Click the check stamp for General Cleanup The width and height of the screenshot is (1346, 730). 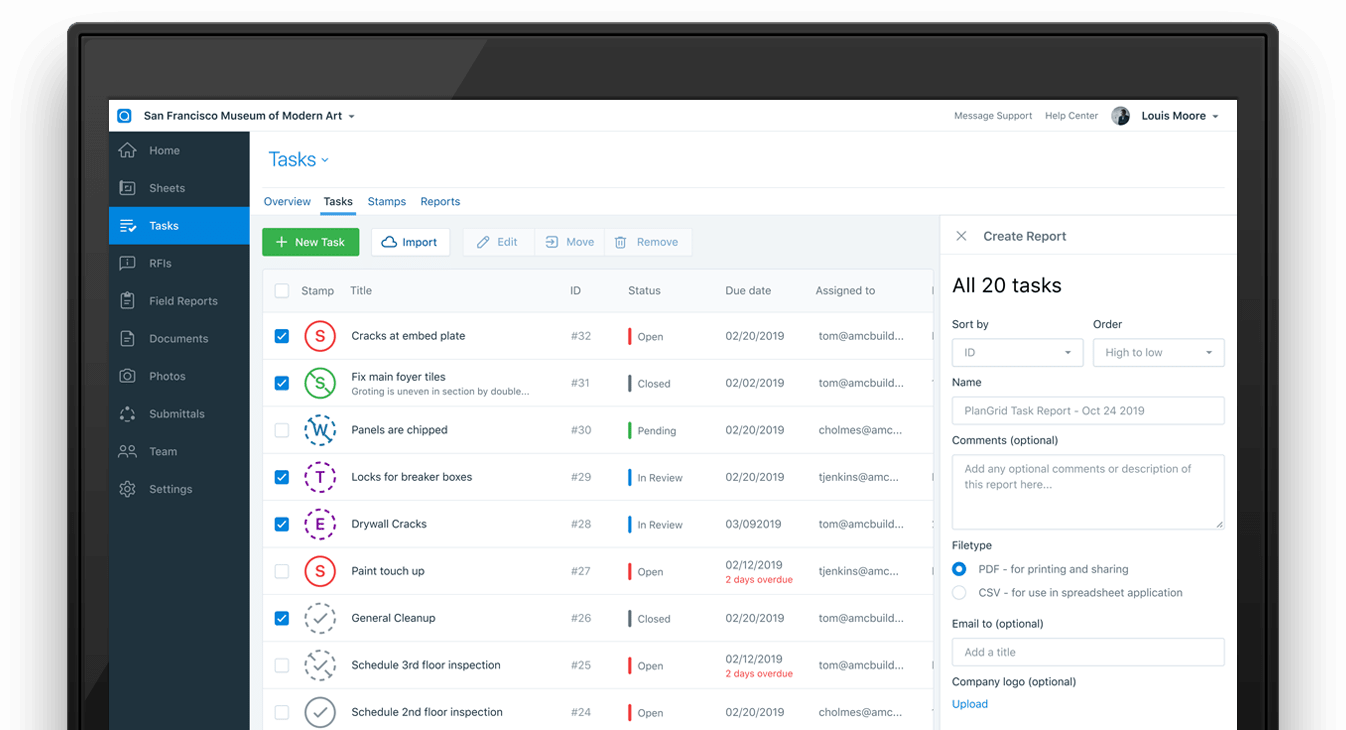point(319,618)
